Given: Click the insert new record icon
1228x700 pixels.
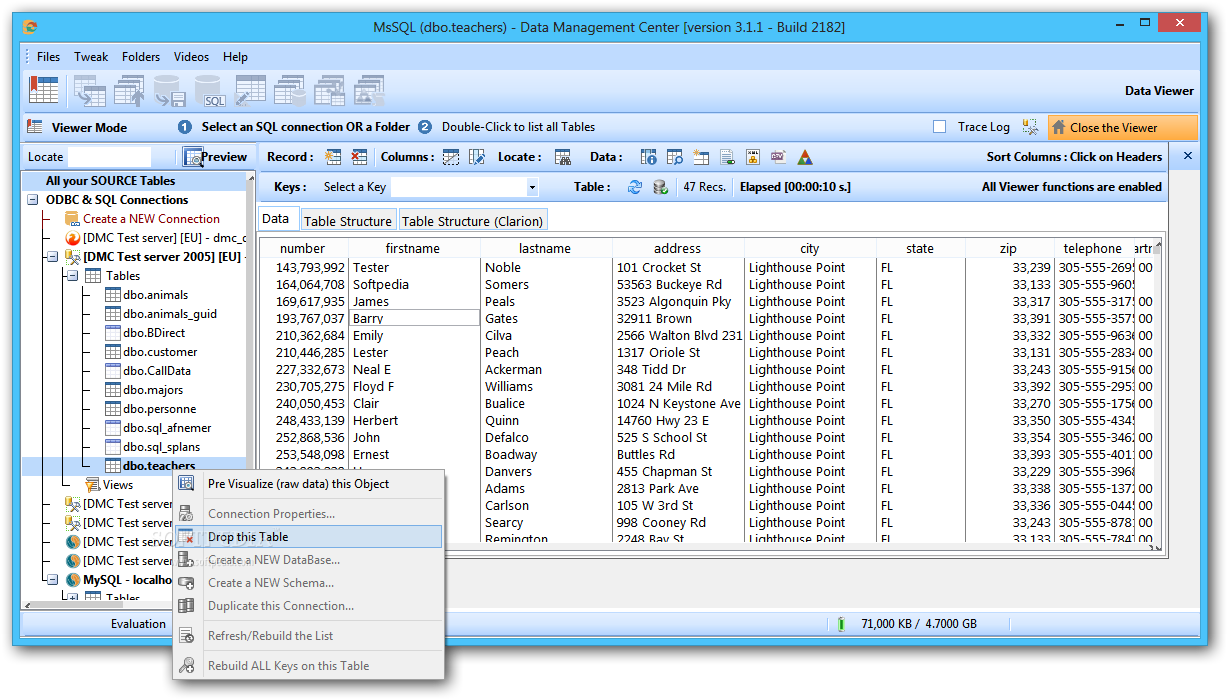Looking at the screenshot, I should (x=333, y=157).
